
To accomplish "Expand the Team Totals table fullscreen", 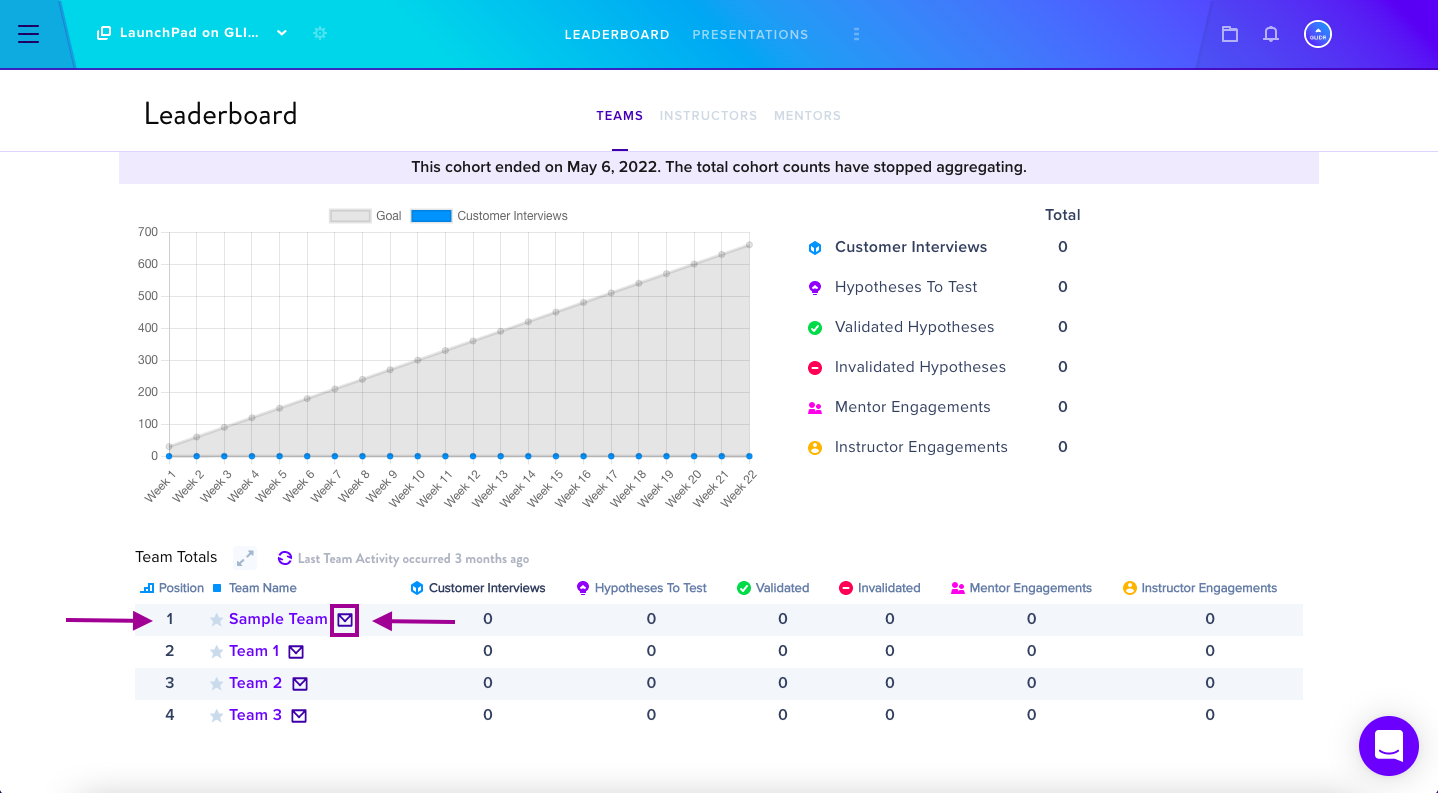I will 245,558.
